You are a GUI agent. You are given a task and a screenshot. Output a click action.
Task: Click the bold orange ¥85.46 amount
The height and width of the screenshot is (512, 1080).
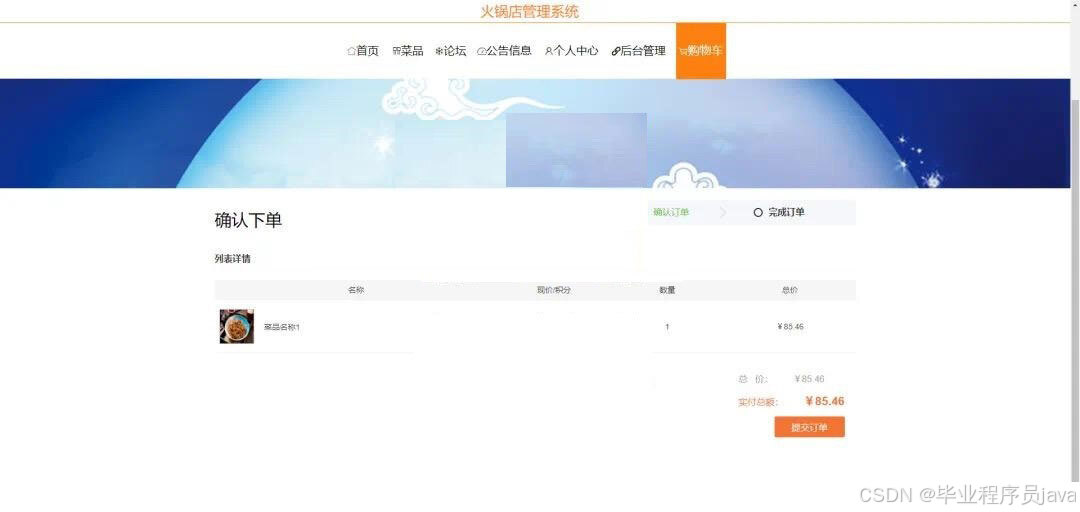click(824, 401)
